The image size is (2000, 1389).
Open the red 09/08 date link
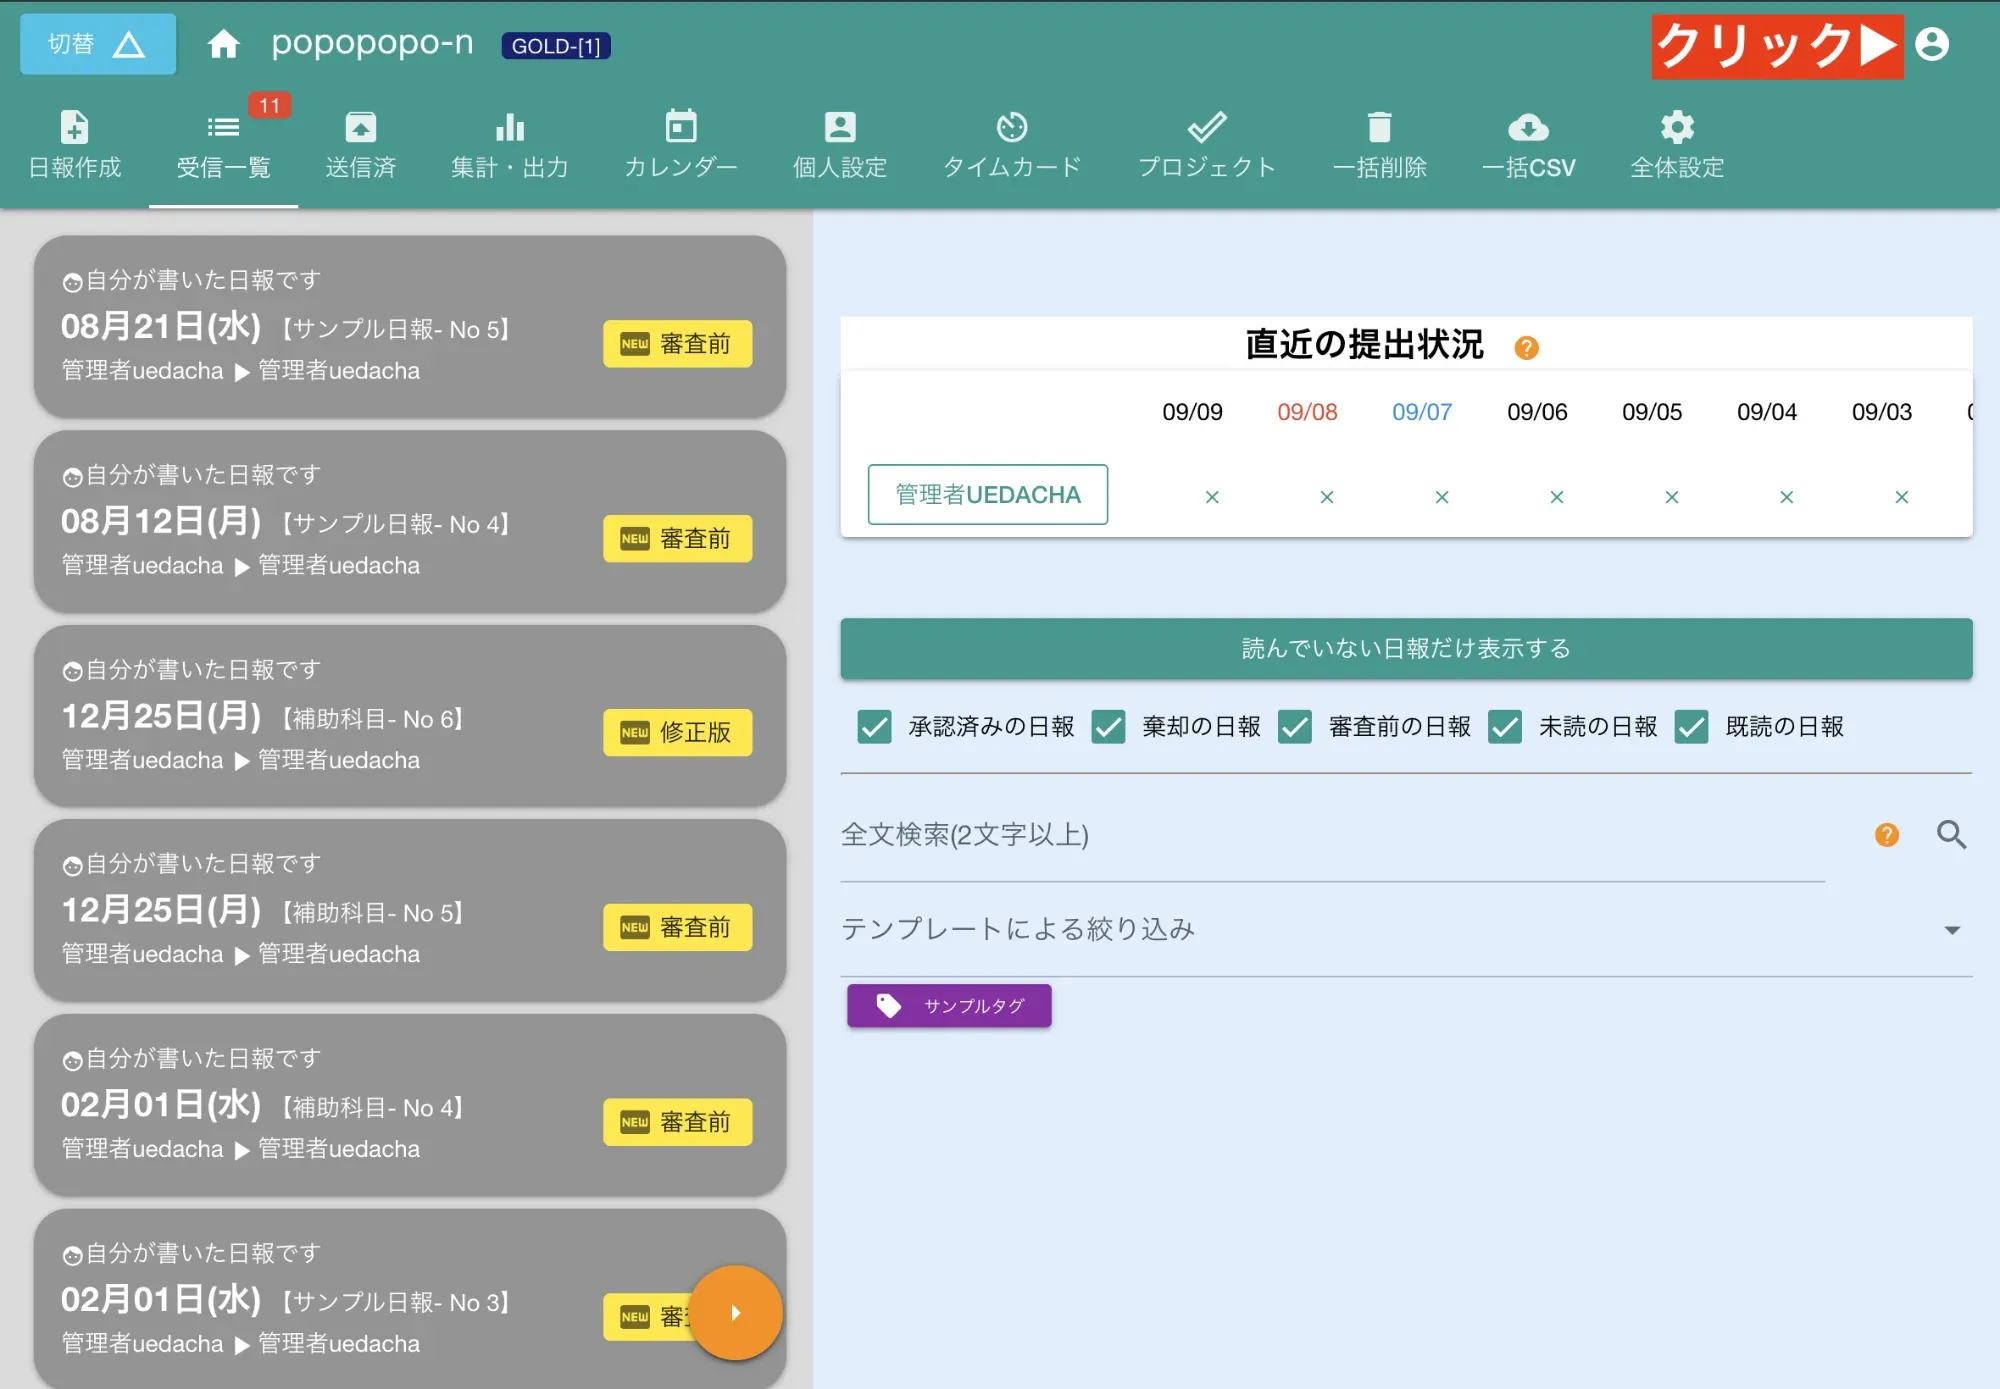(x=1307, y=411)
